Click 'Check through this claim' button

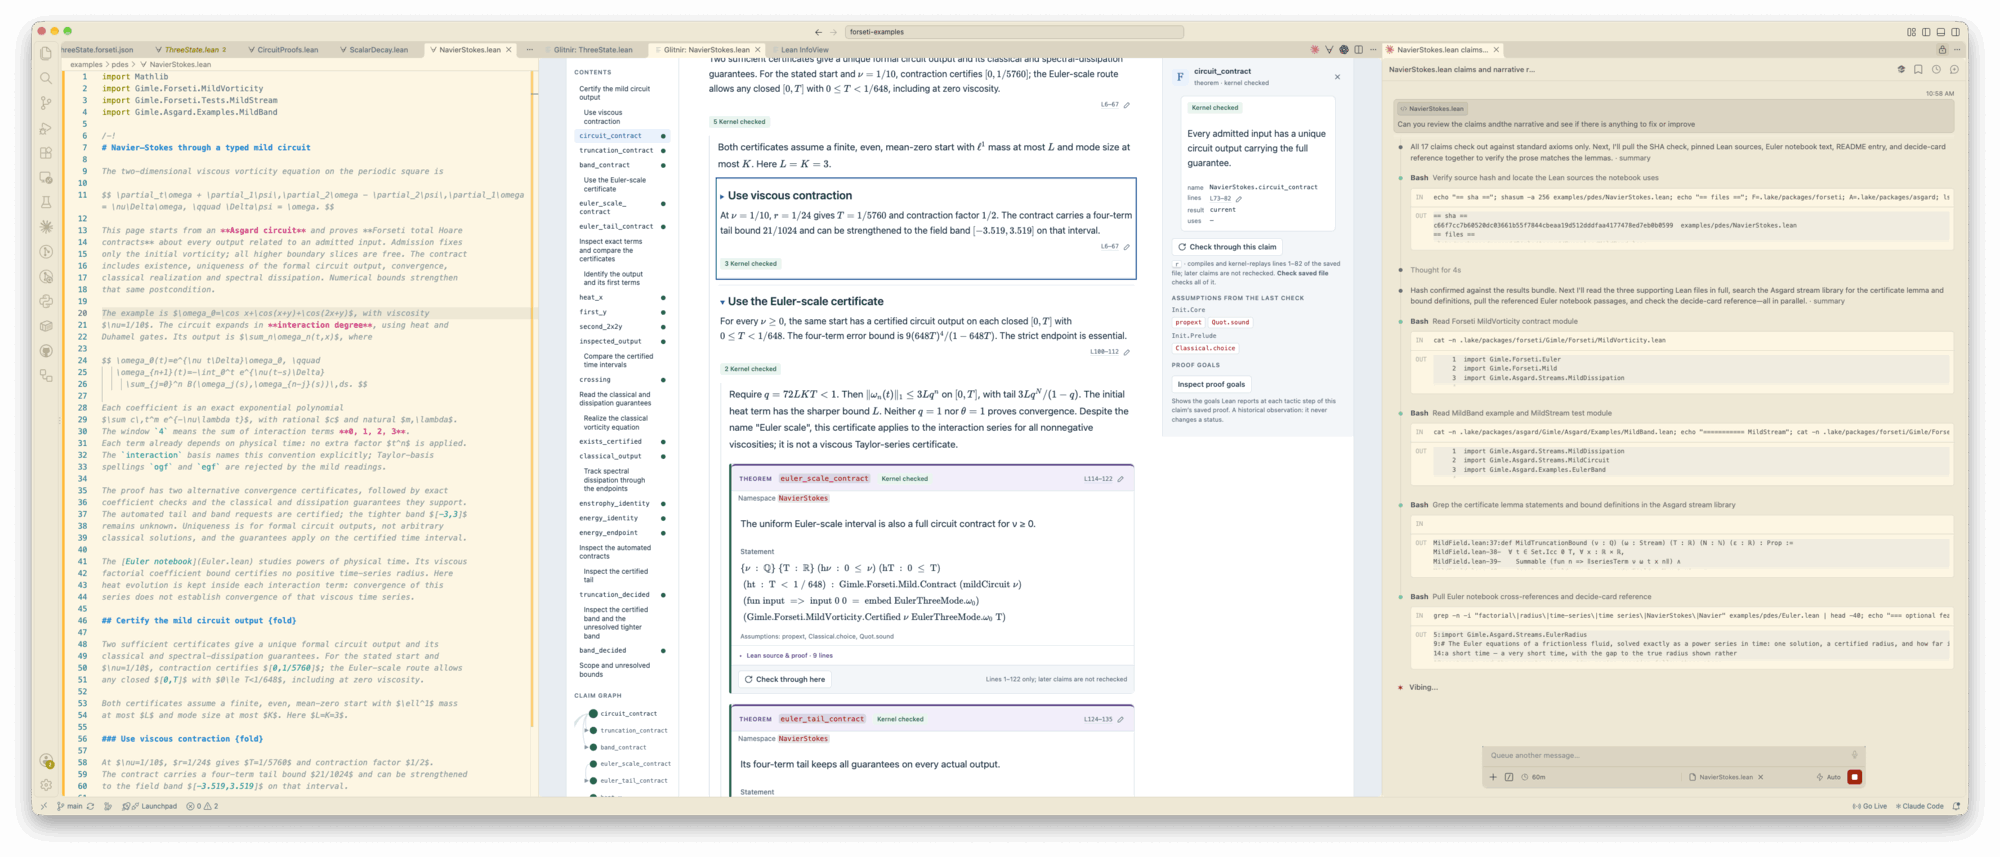coord(1227,247)
